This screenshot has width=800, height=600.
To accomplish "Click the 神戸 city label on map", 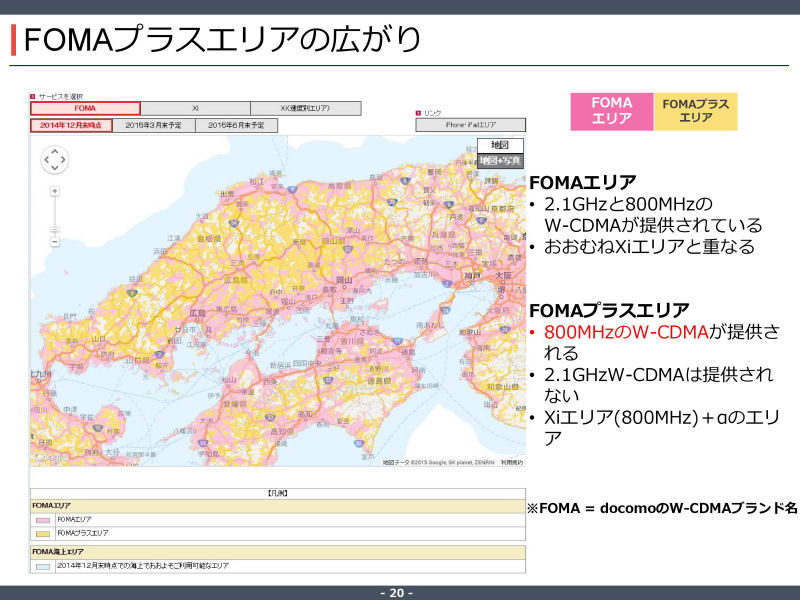I will 473,276.
